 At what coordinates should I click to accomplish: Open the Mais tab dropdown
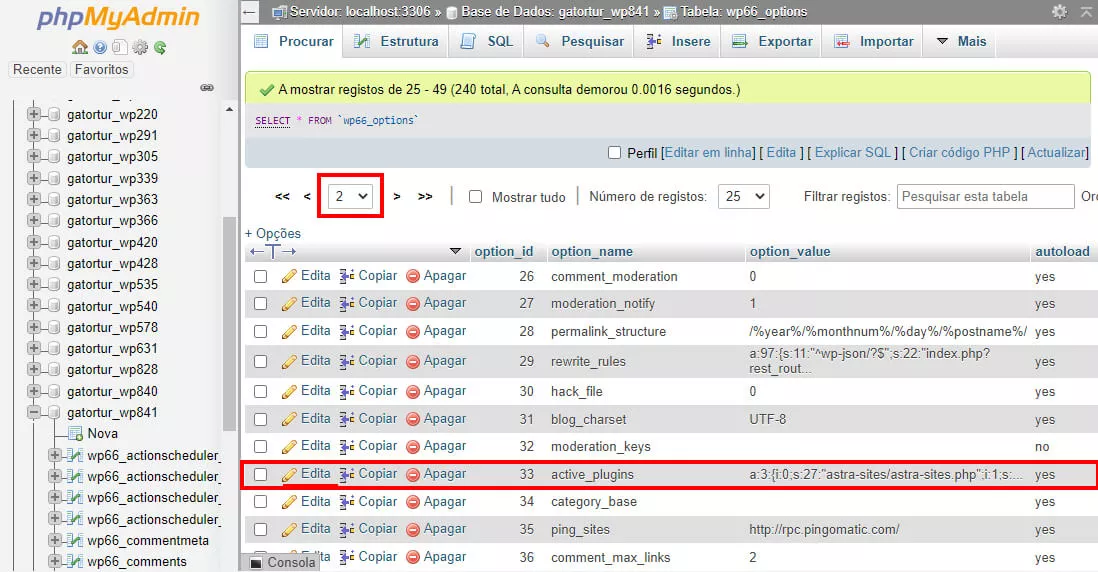[x=961, y=41]
